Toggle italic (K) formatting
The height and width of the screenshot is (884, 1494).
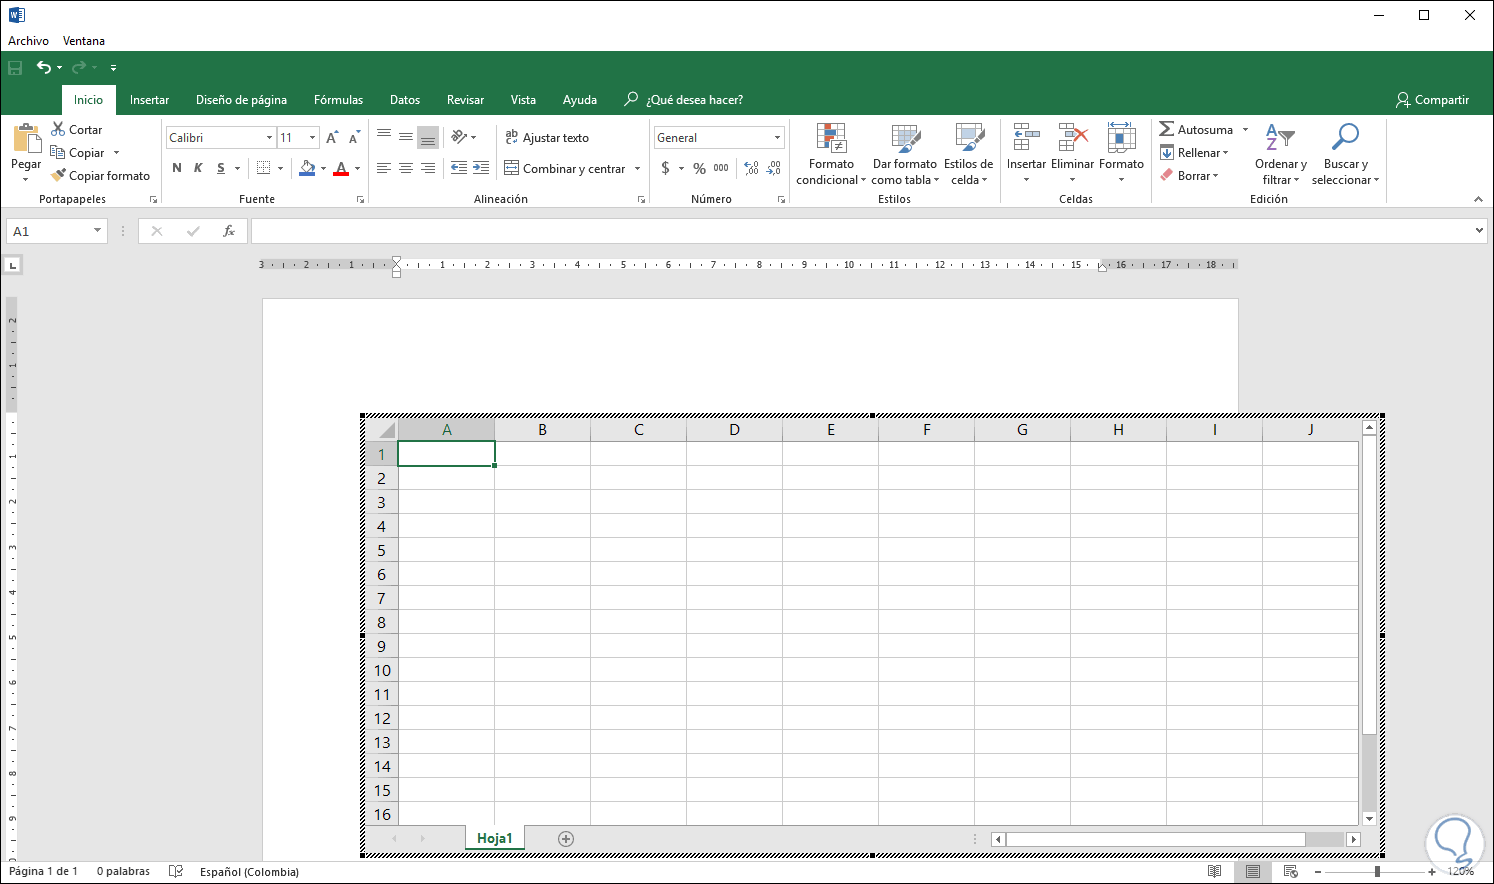pos(198,168)
